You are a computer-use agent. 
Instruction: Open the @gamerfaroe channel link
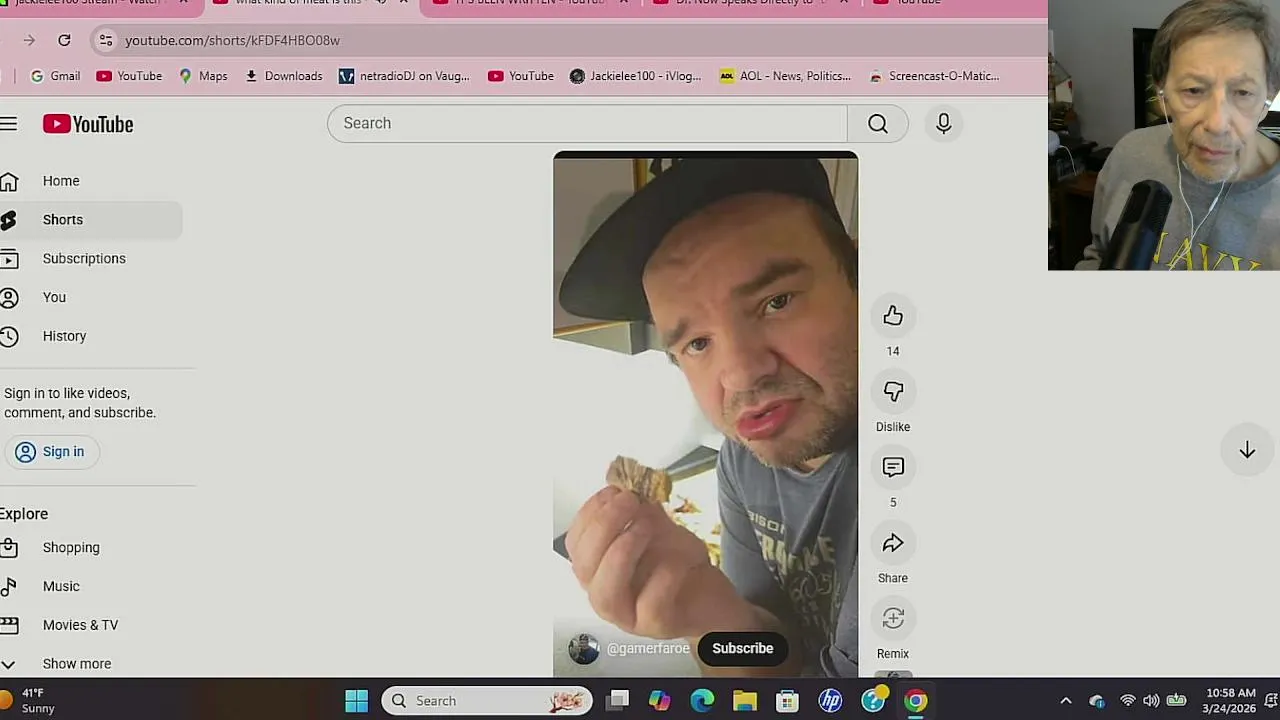(648, 649)
